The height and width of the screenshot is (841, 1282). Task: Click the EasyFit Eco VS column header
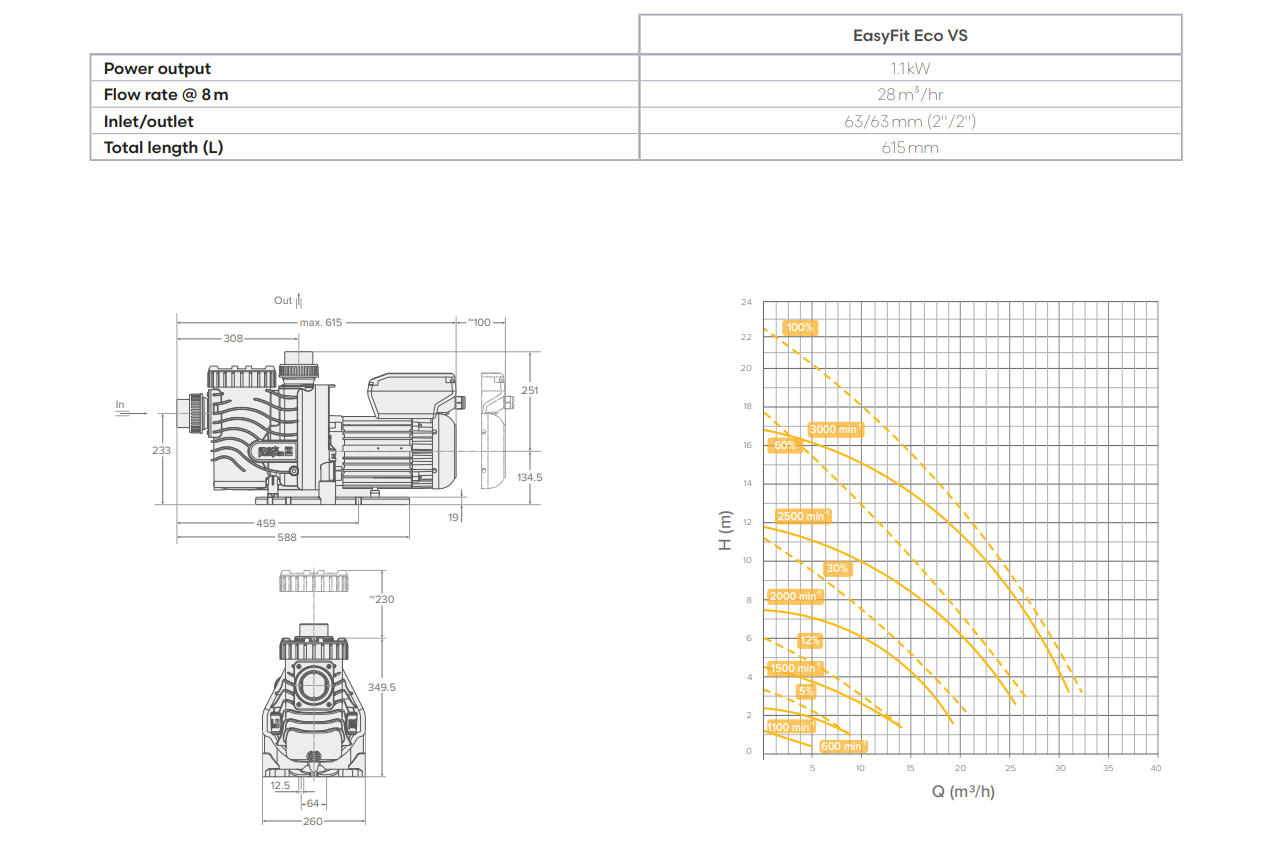[x=910, y=35]
